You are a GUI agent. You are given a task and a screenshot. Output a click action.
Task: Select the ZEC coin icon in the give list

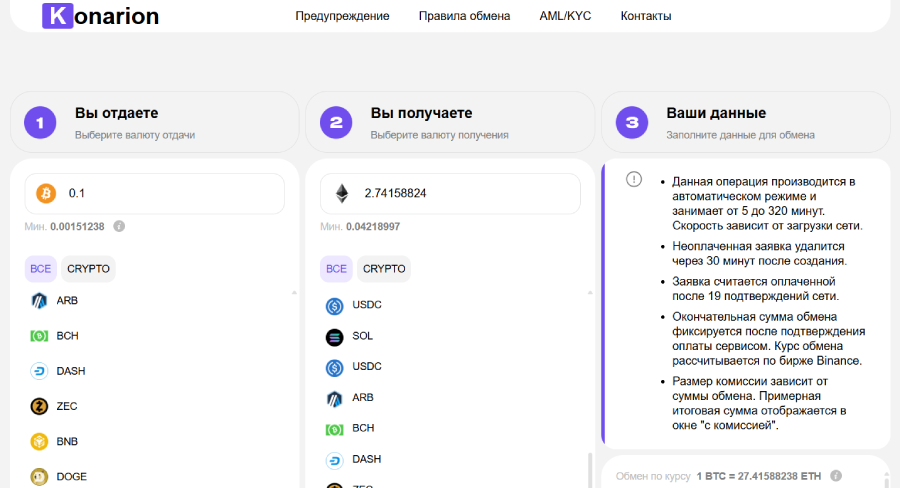[x=40, y=406]
